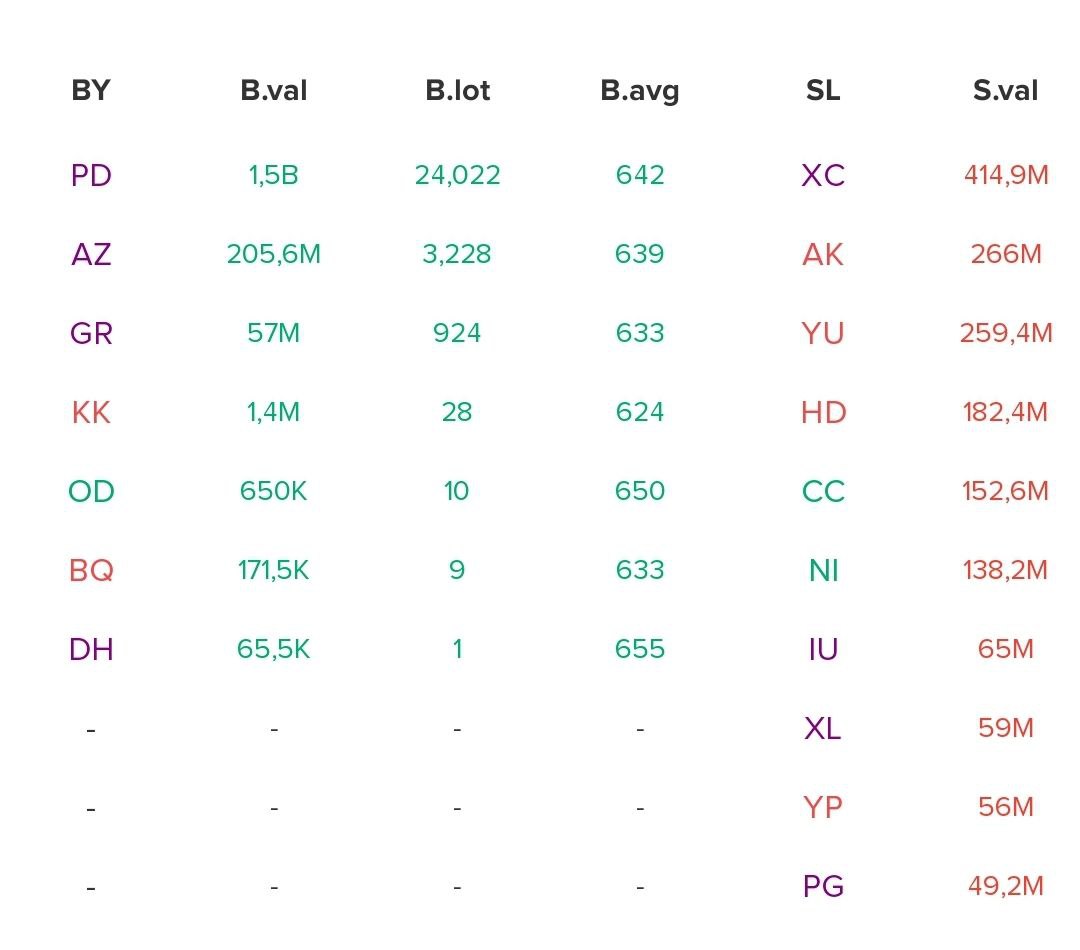Click the B.lot column header
The width and height of the screenshot is (1080, 950).
457,91
